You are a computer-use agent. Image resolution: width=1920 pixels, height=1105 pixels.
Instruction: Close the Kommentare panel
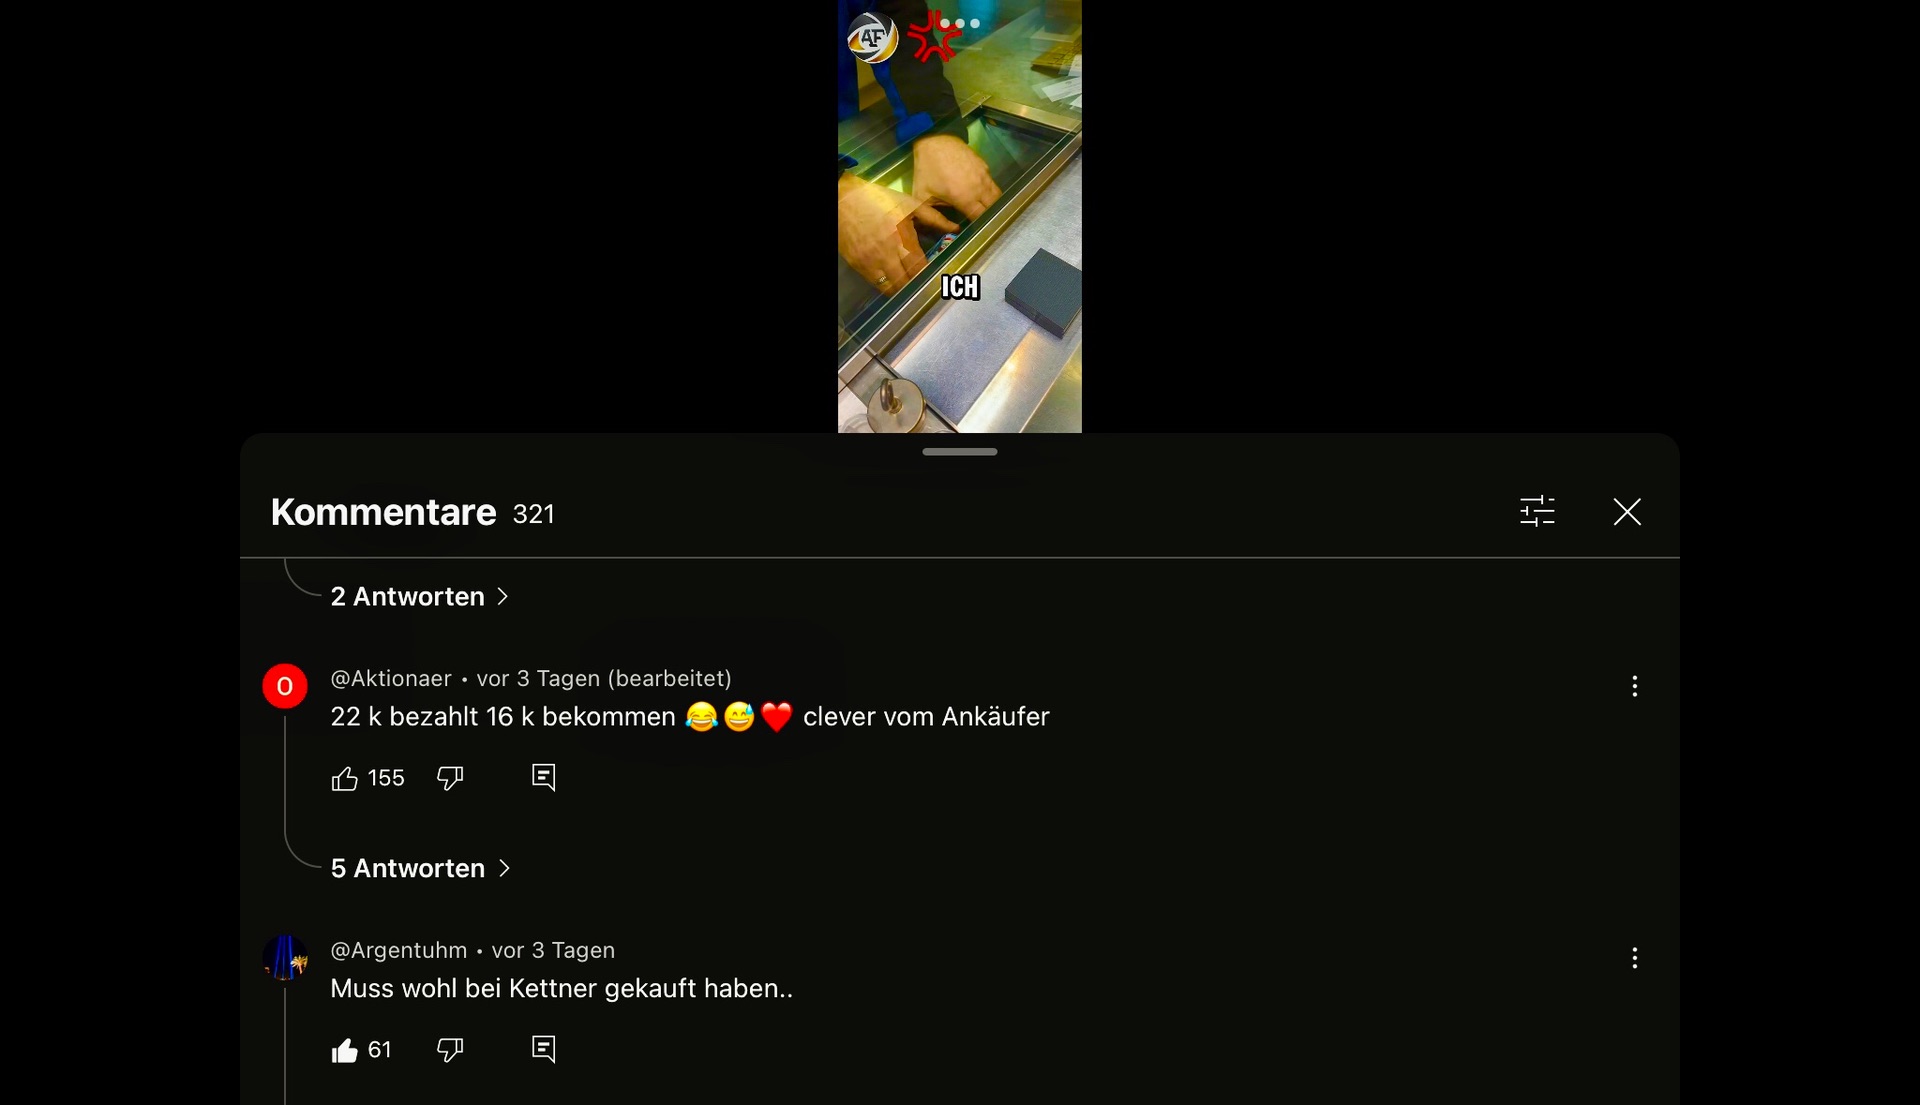(x=1627, y=511)
